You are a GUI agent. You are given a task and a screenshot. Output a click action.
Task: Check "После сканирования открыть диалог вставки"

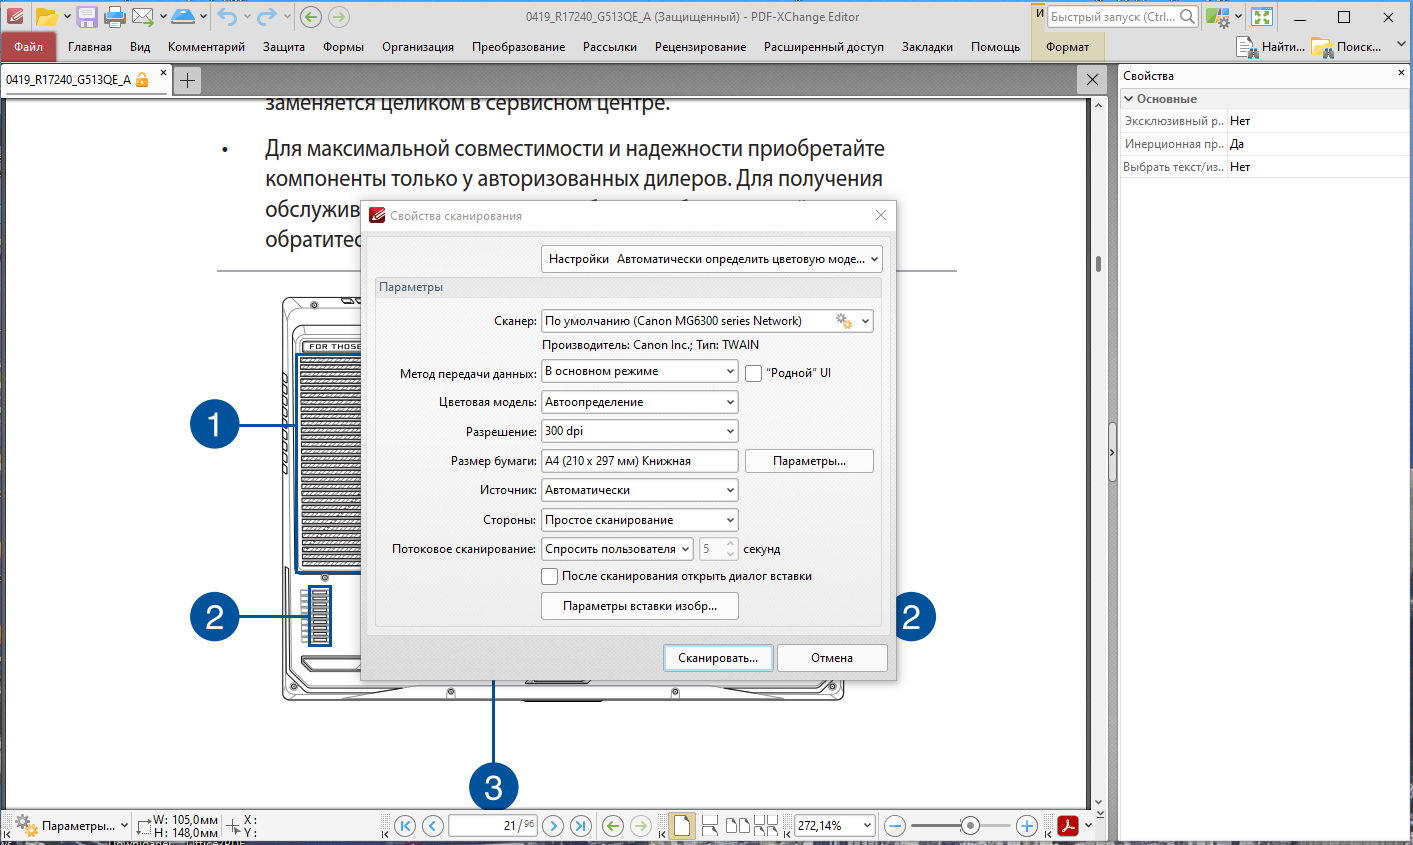(549, 576)
